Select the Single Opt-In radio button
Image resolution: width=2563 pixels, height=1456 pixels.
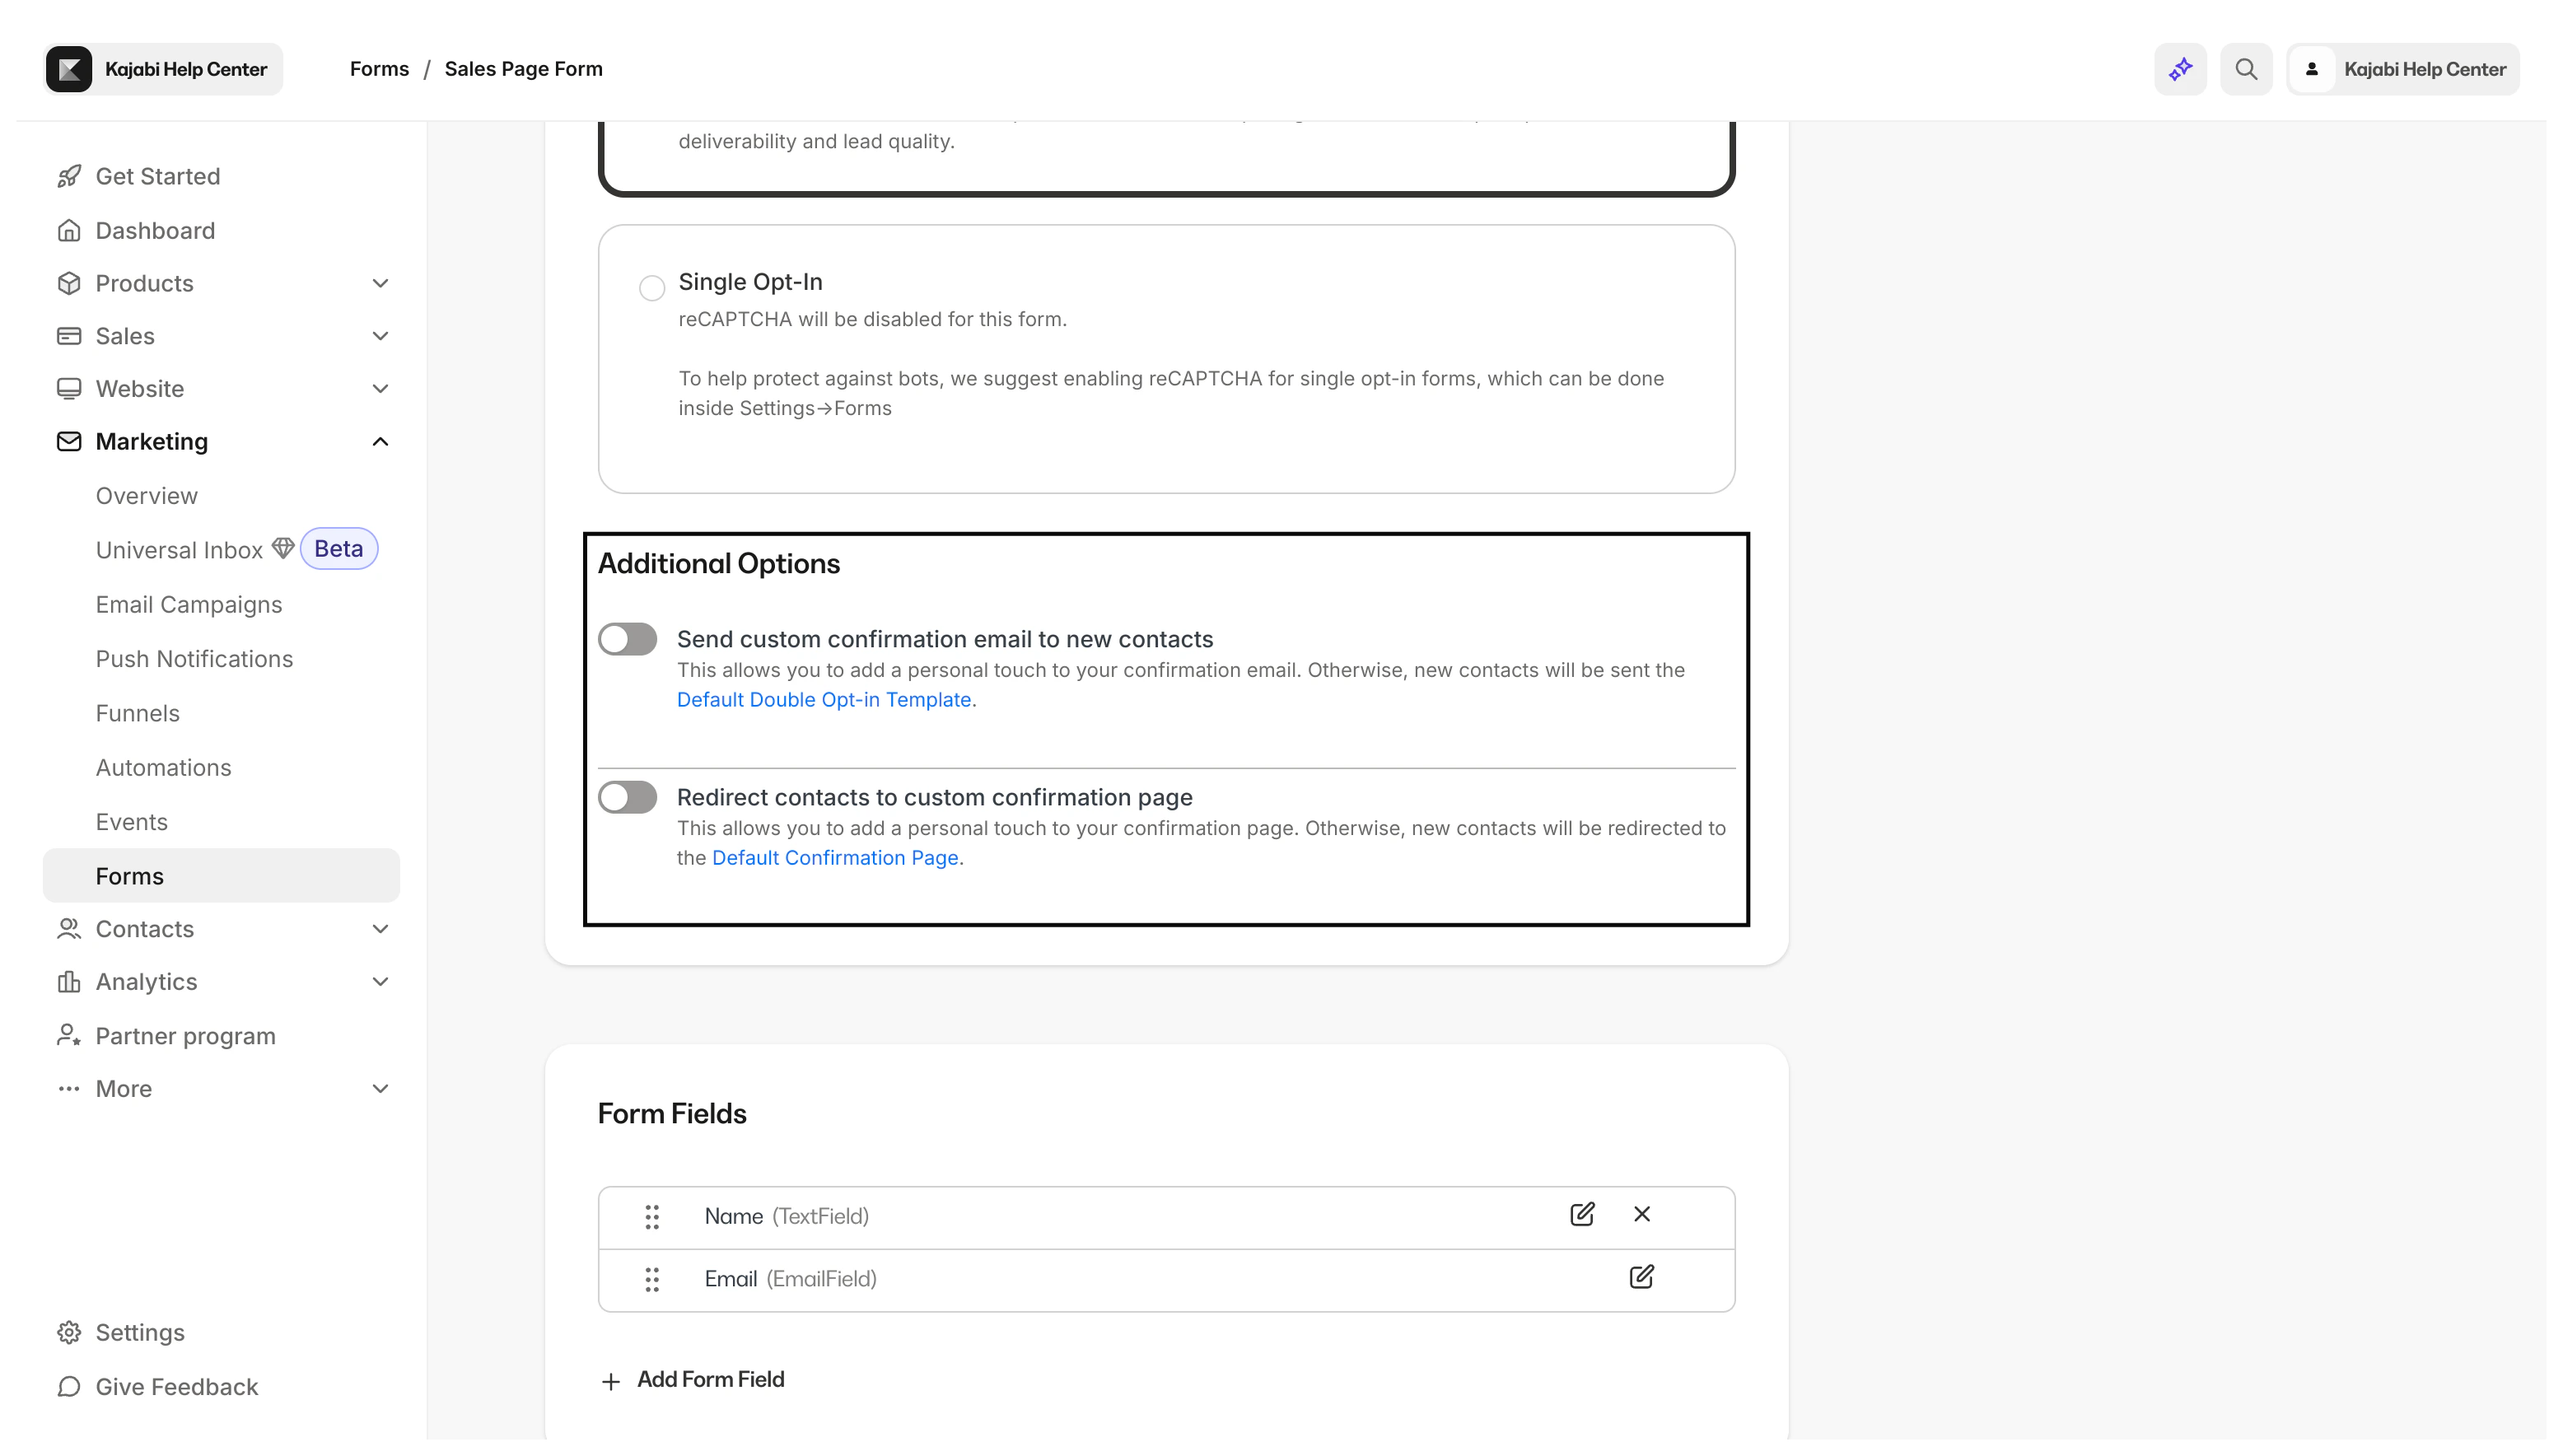pyautogui.click(x=653, y=287)
